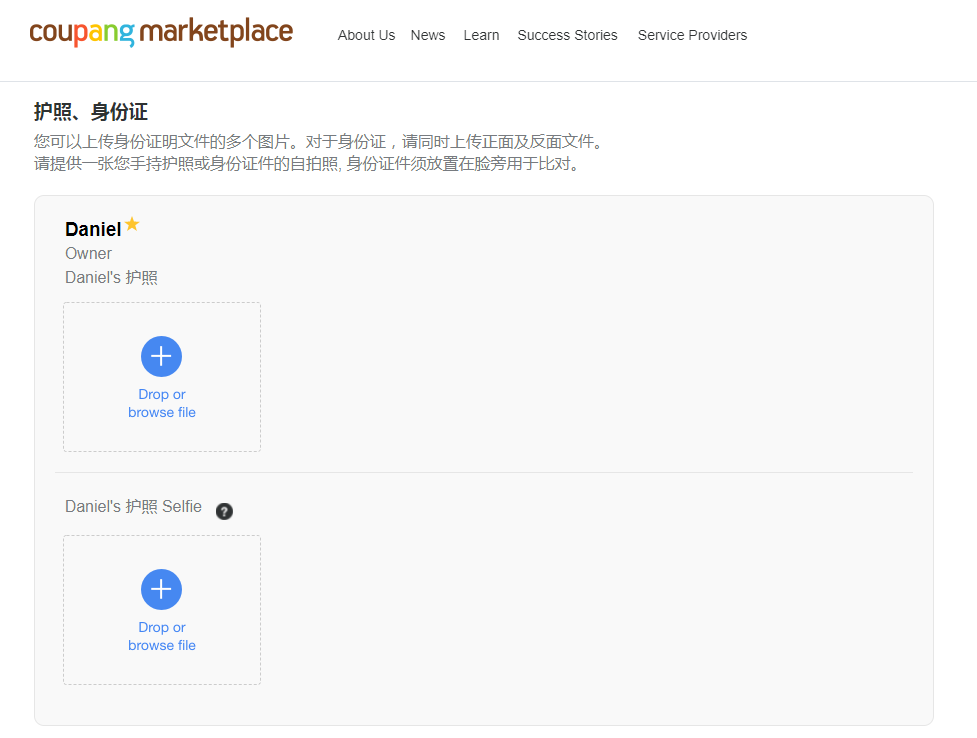Click the question mark icon for selfie requirements
Viewport: 977px width, 738px height.
click(x=224, y=511)
